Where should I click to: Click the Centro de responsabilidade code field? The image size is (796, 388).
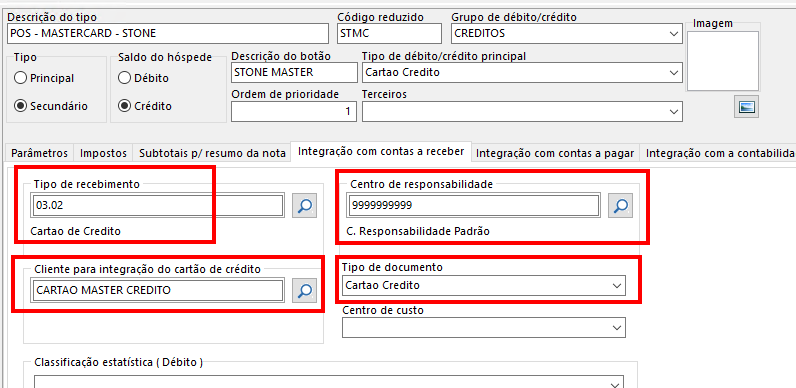point(473,206)
